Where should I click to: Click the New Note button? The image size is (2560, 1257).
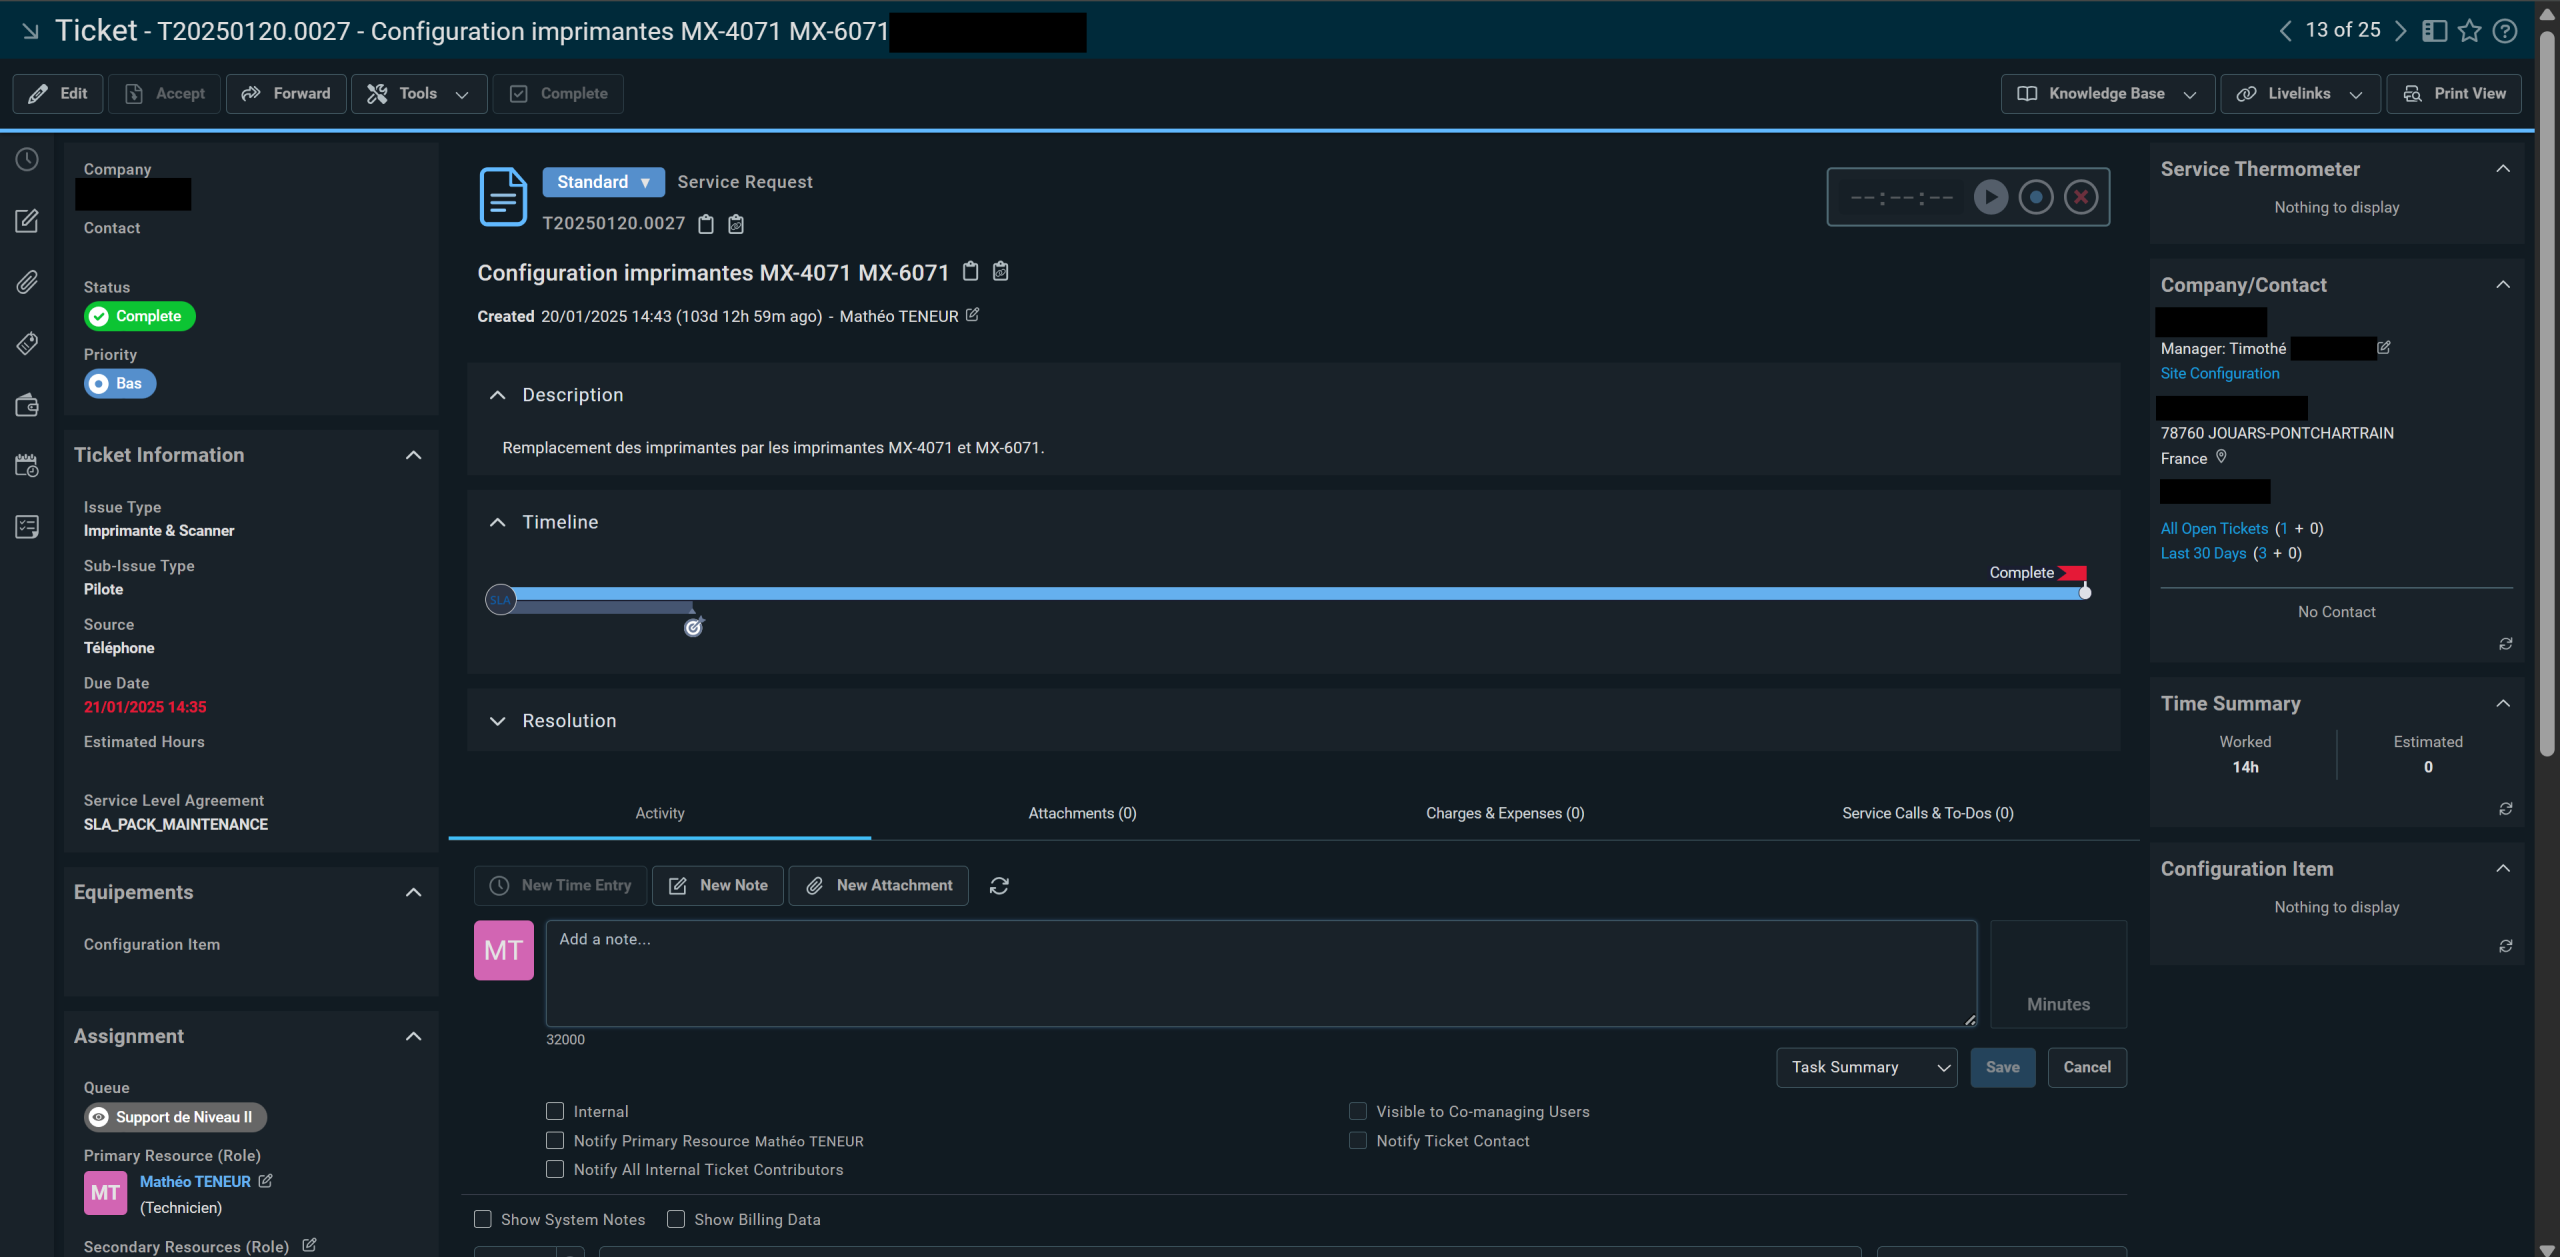click(x=718, y=886)
